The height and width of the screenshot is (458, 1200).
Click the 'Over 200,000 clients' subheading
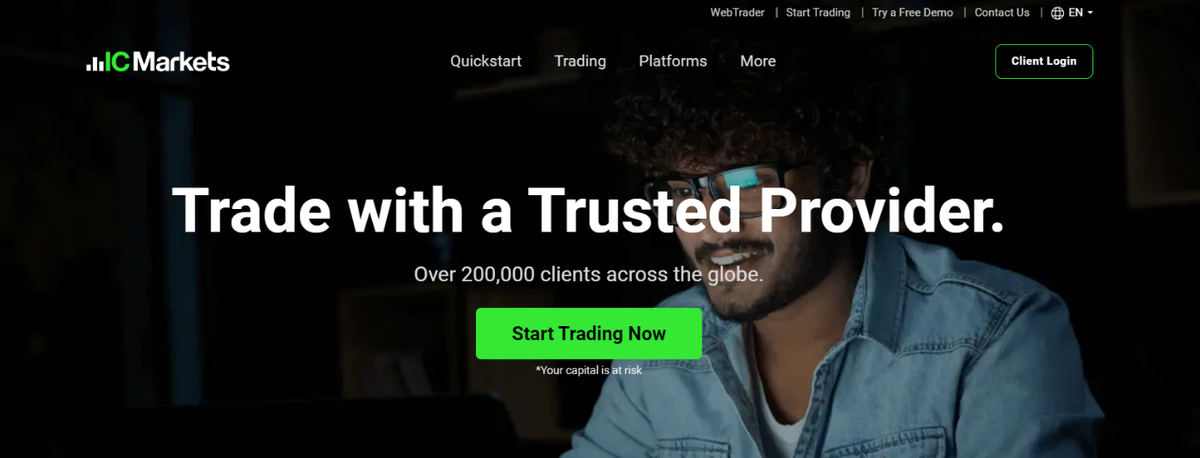click(589, 274)
